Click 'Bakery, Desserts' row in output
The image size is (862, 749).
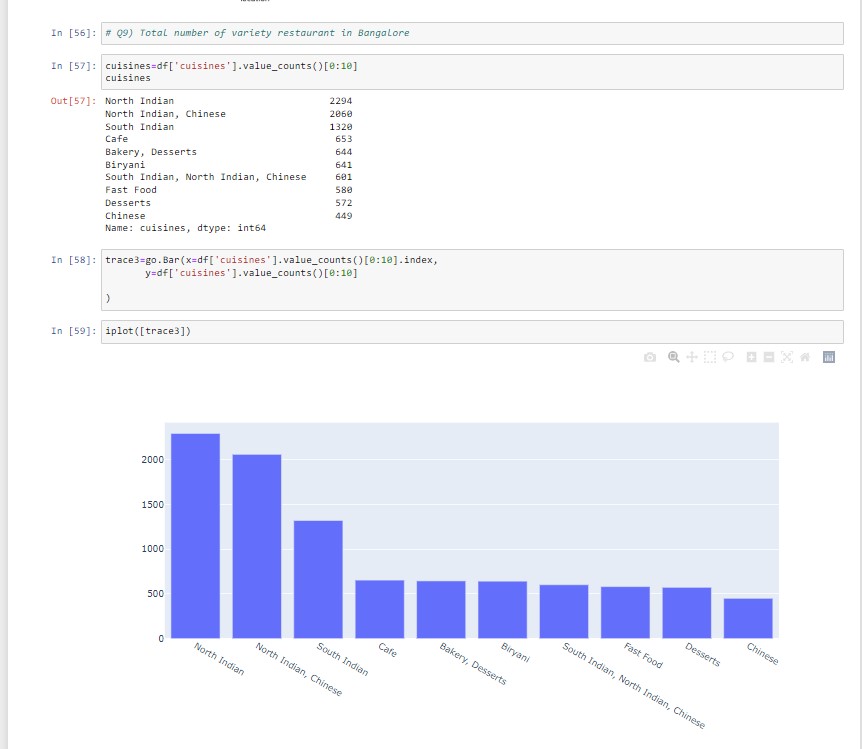tap(151, 152)
